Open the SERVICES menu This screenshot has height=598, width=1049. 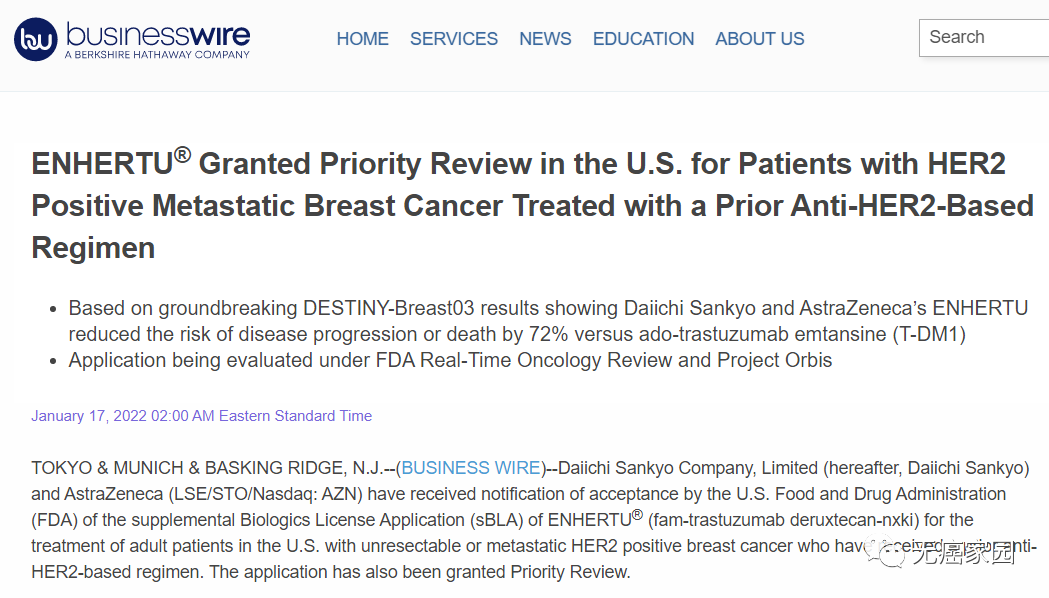click(x=453, y=39)
